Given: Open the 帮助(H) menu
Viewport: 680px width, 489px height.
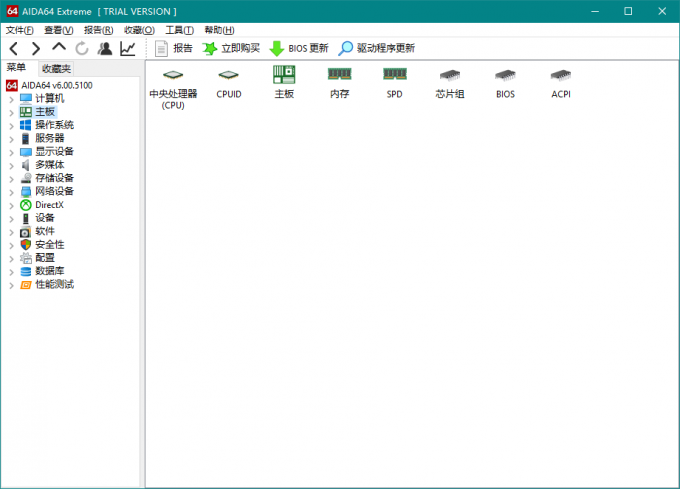Looking at the screenshot, I should [219, 30].
